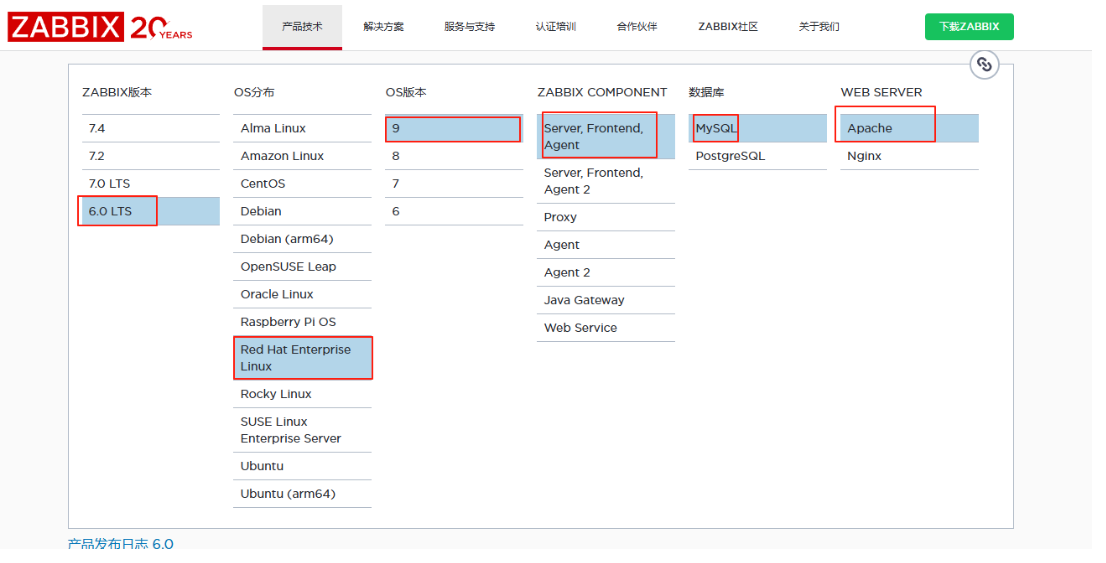Choose Apache web server

click(x=909, y=128)
